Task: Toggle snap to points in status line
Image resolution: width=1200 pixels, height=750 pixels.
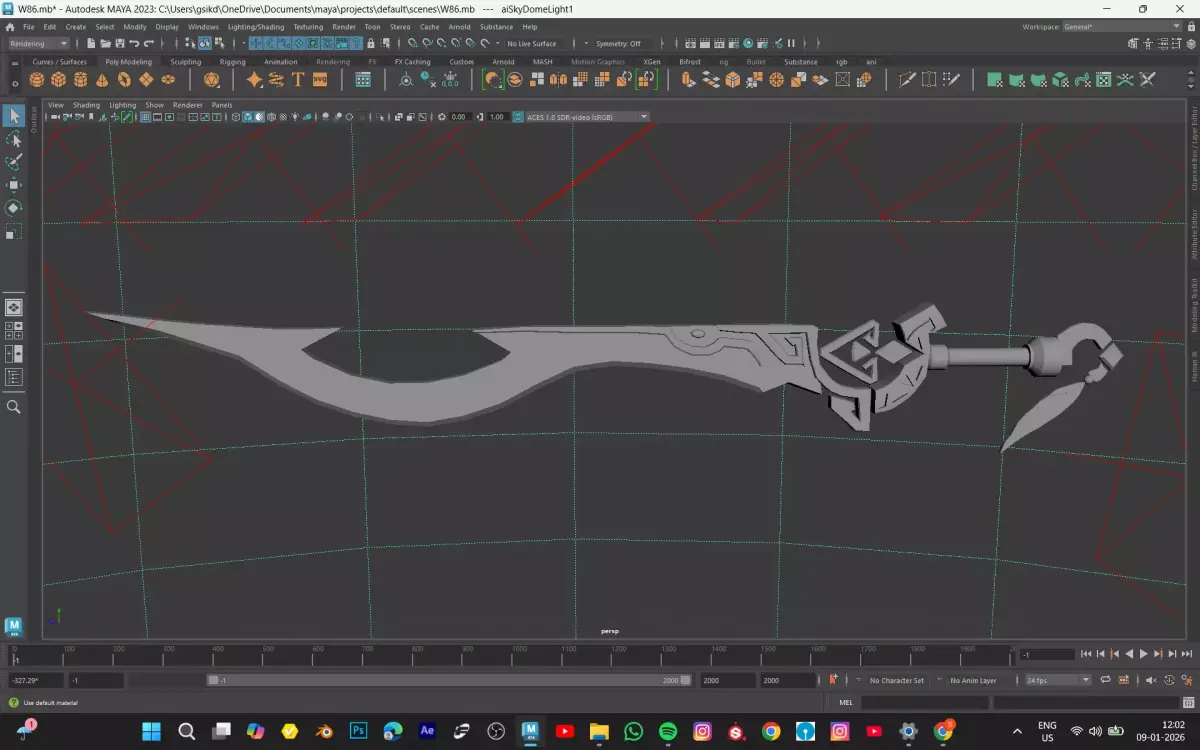Action: [x=441, y=44]
